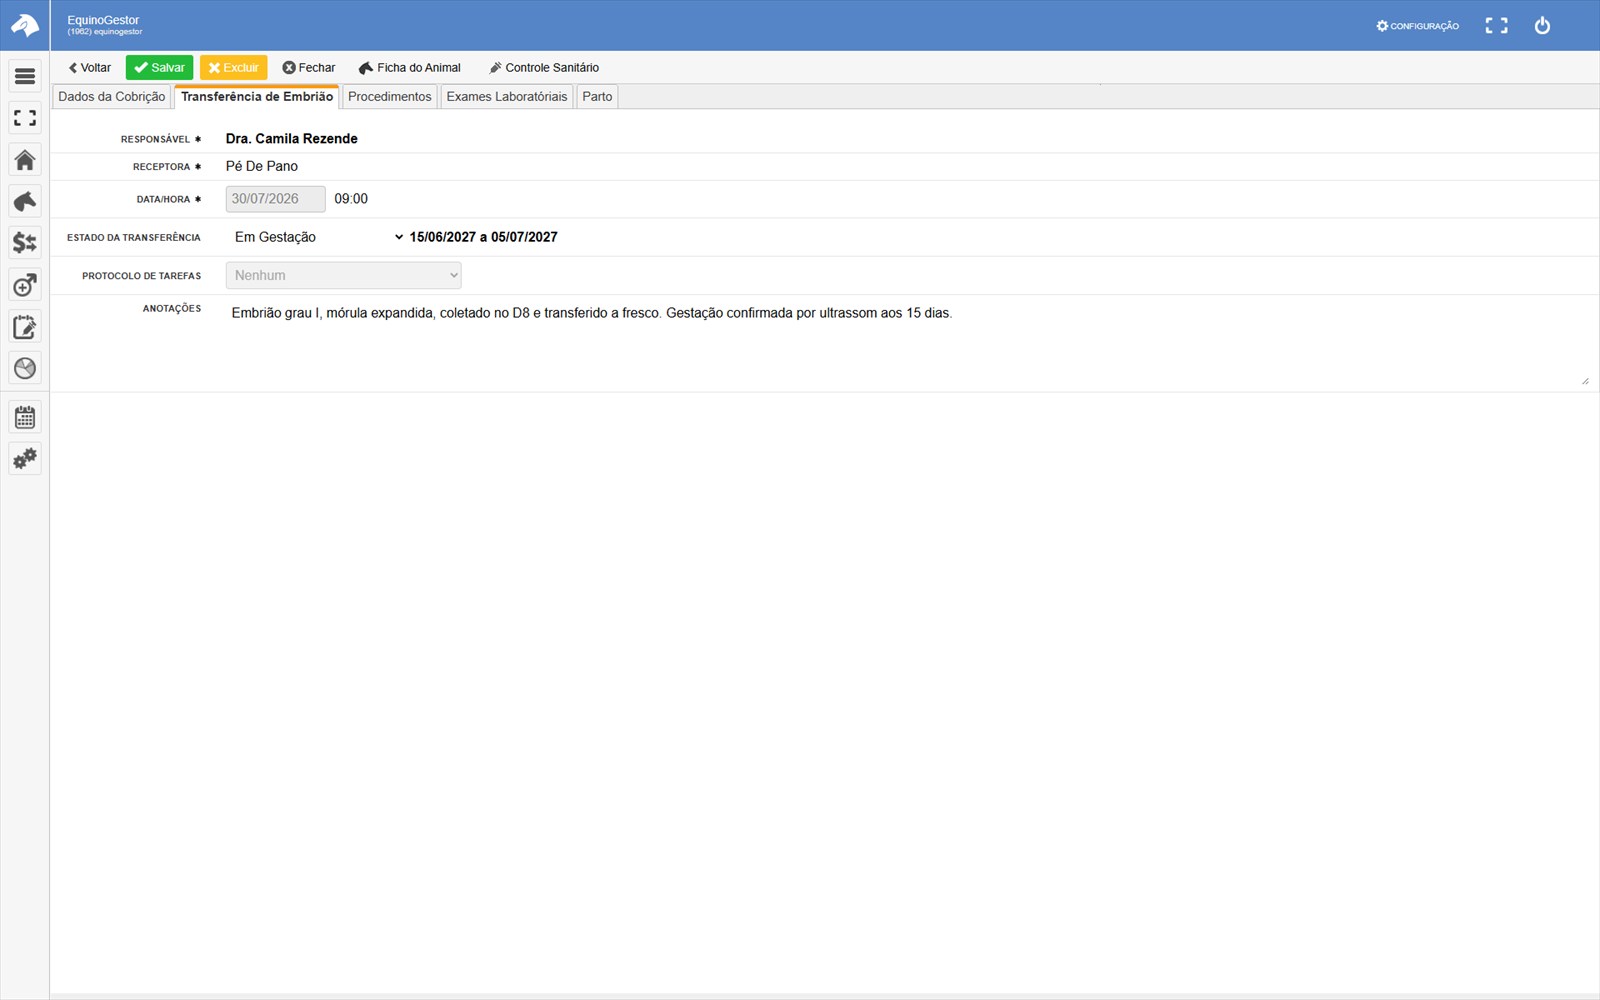This screenshot has height=1000, width=1600.
Task: Open the Protocolo de Tarefas dropdown
Action: [x=343, y=275]
